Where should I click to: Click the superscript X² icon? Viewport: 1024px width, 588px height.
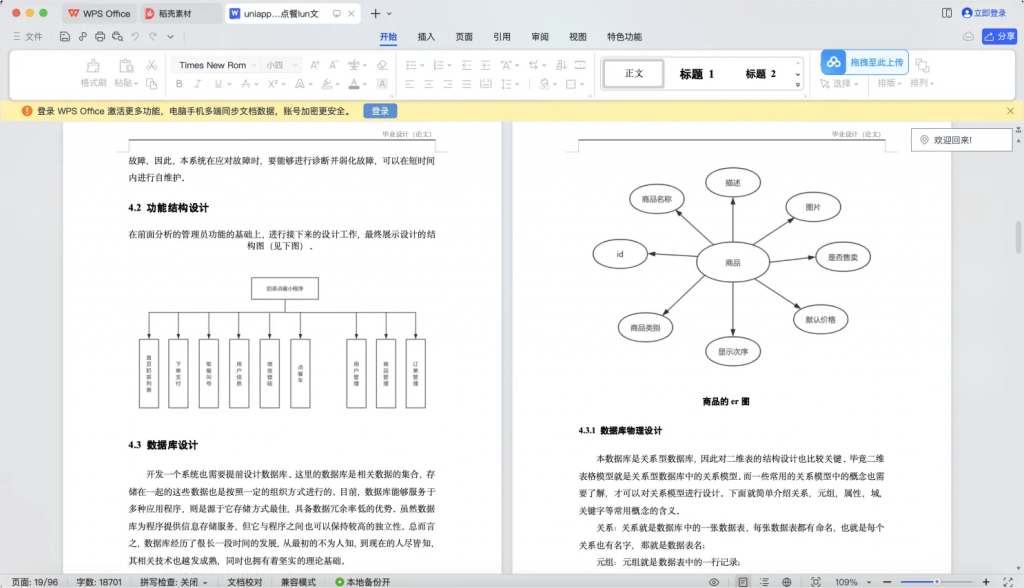pyautogui.click(x=272, y=83)
